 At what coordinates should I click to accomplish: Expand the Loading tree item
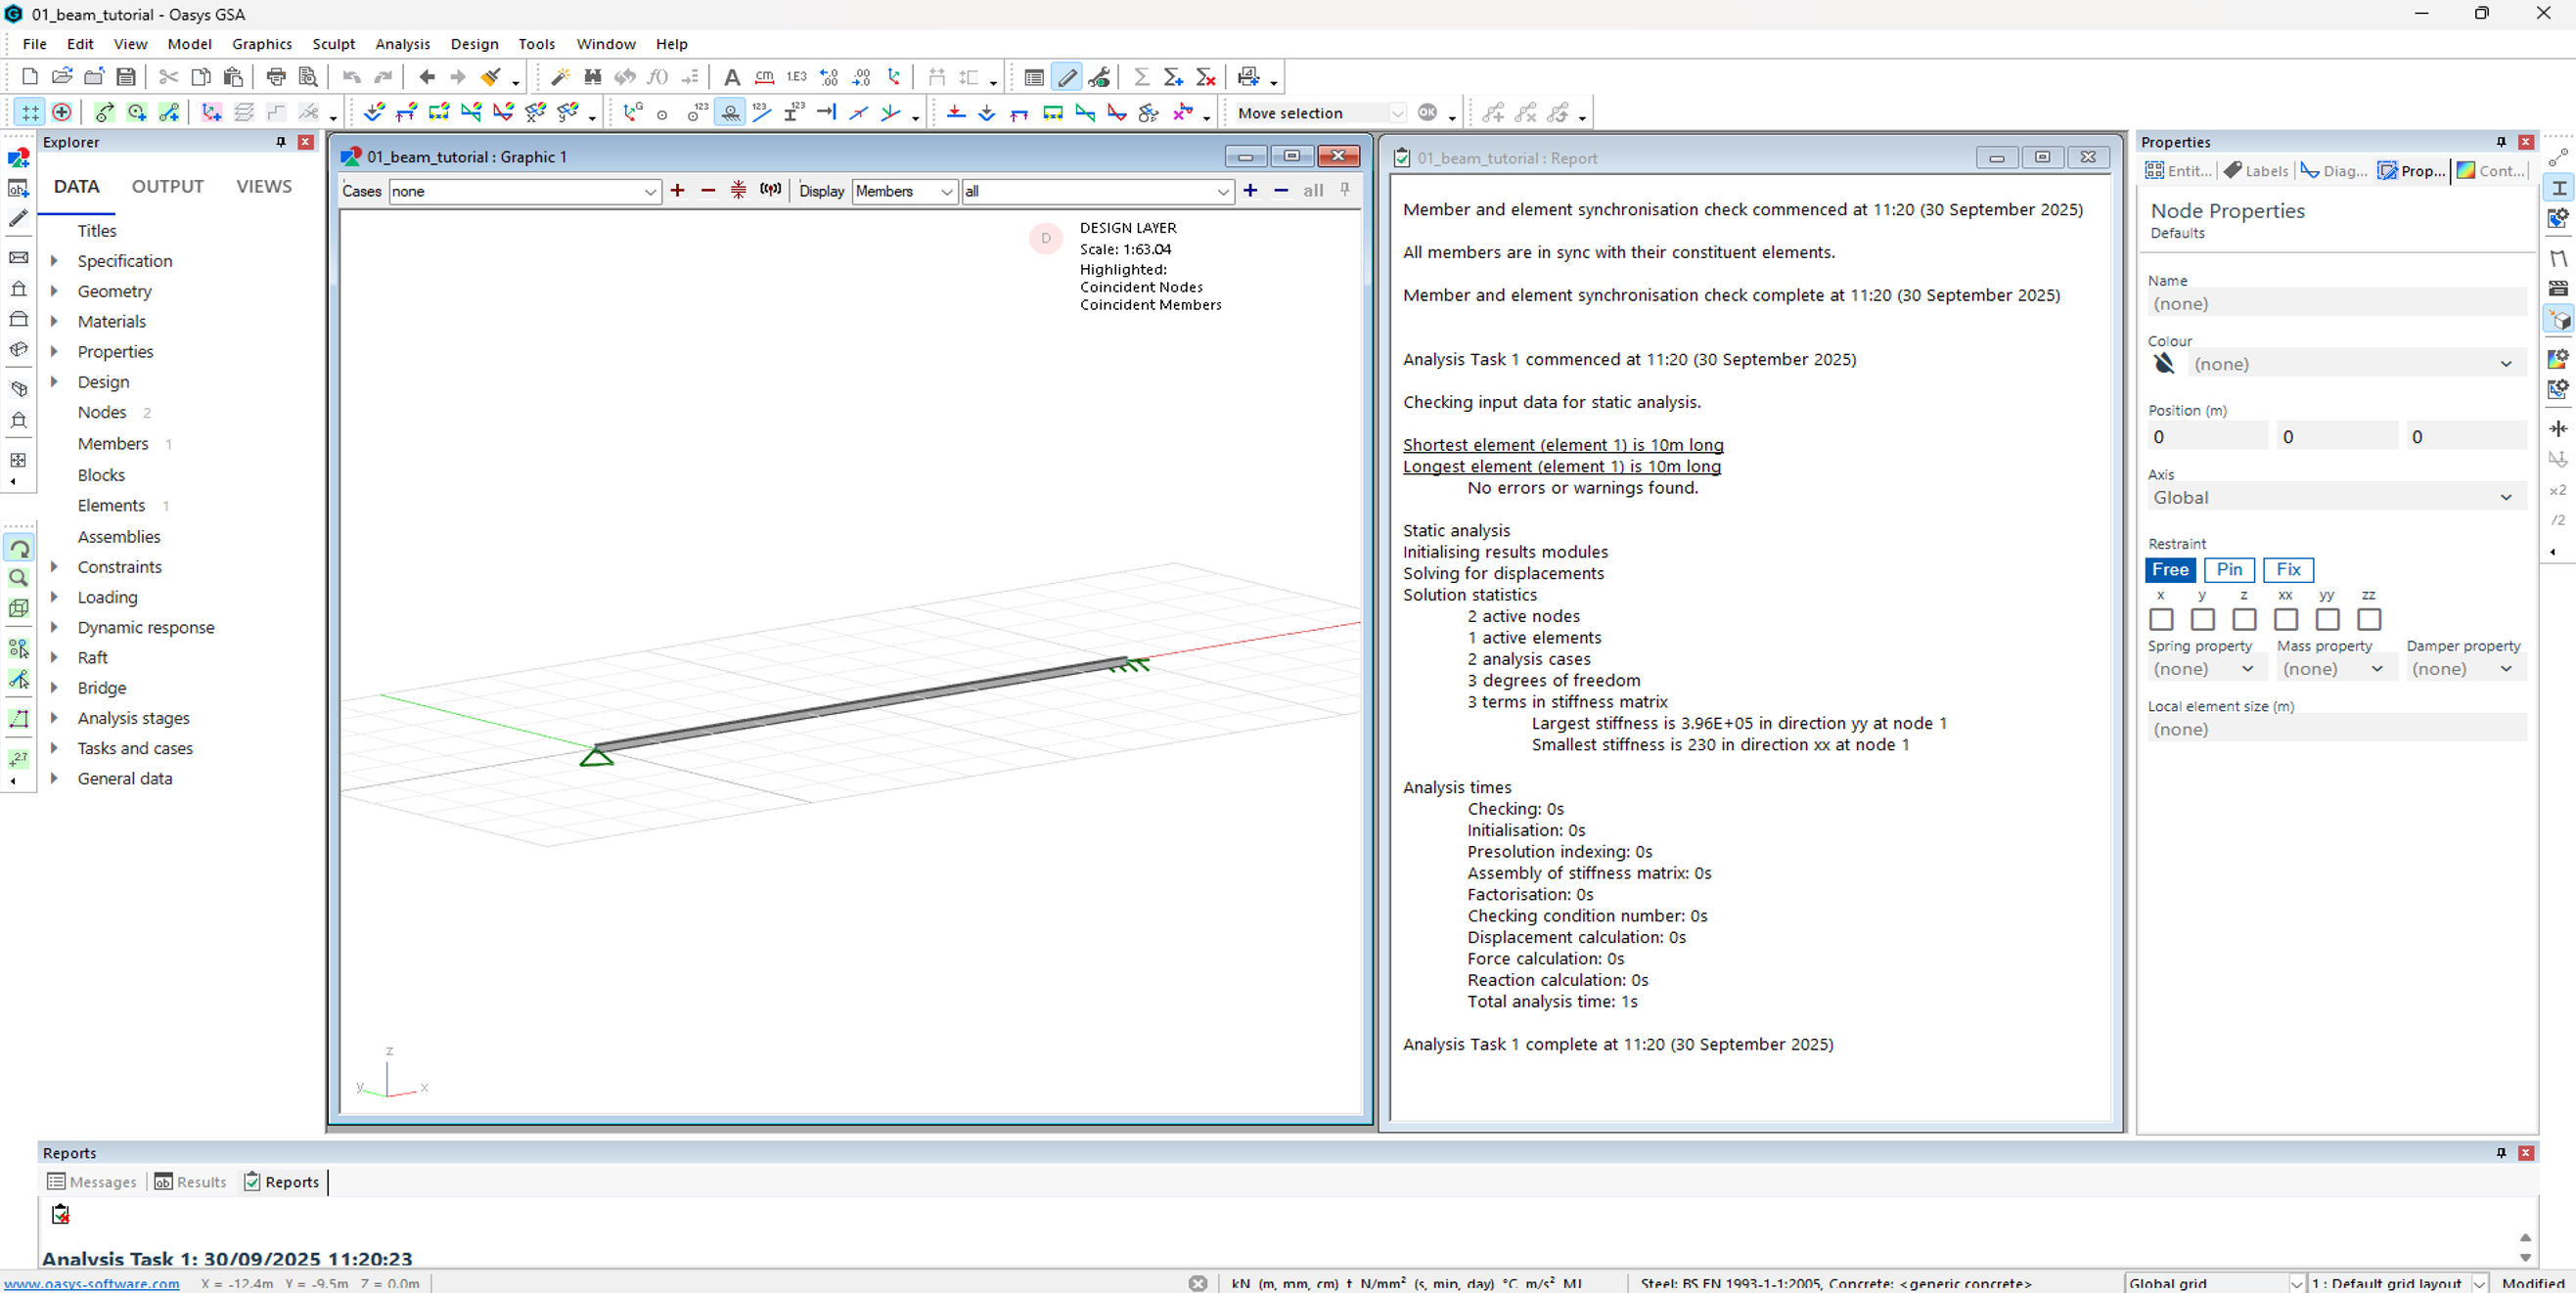(55, 597)
